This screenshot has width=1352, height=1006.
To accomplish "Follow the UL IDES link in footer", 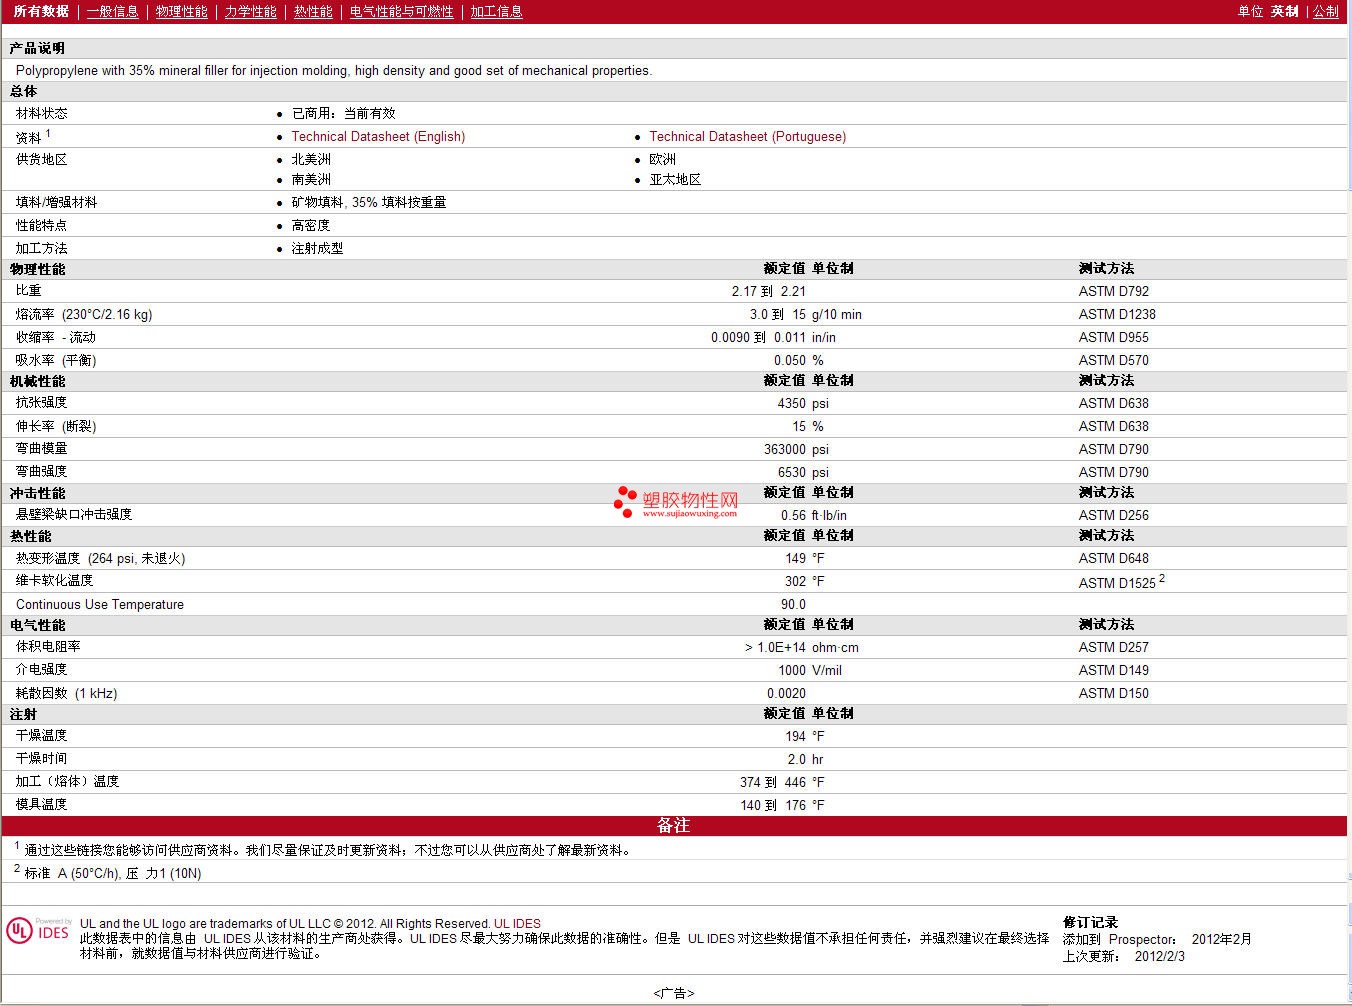I will [517, 923].
